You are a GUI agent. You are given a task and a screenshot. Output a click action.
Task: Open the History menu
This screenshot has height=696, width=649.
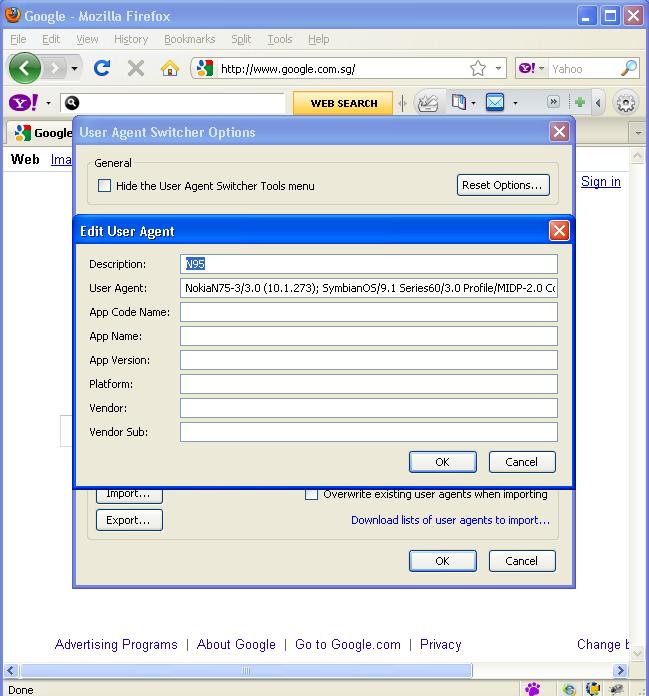pos(131,40)
